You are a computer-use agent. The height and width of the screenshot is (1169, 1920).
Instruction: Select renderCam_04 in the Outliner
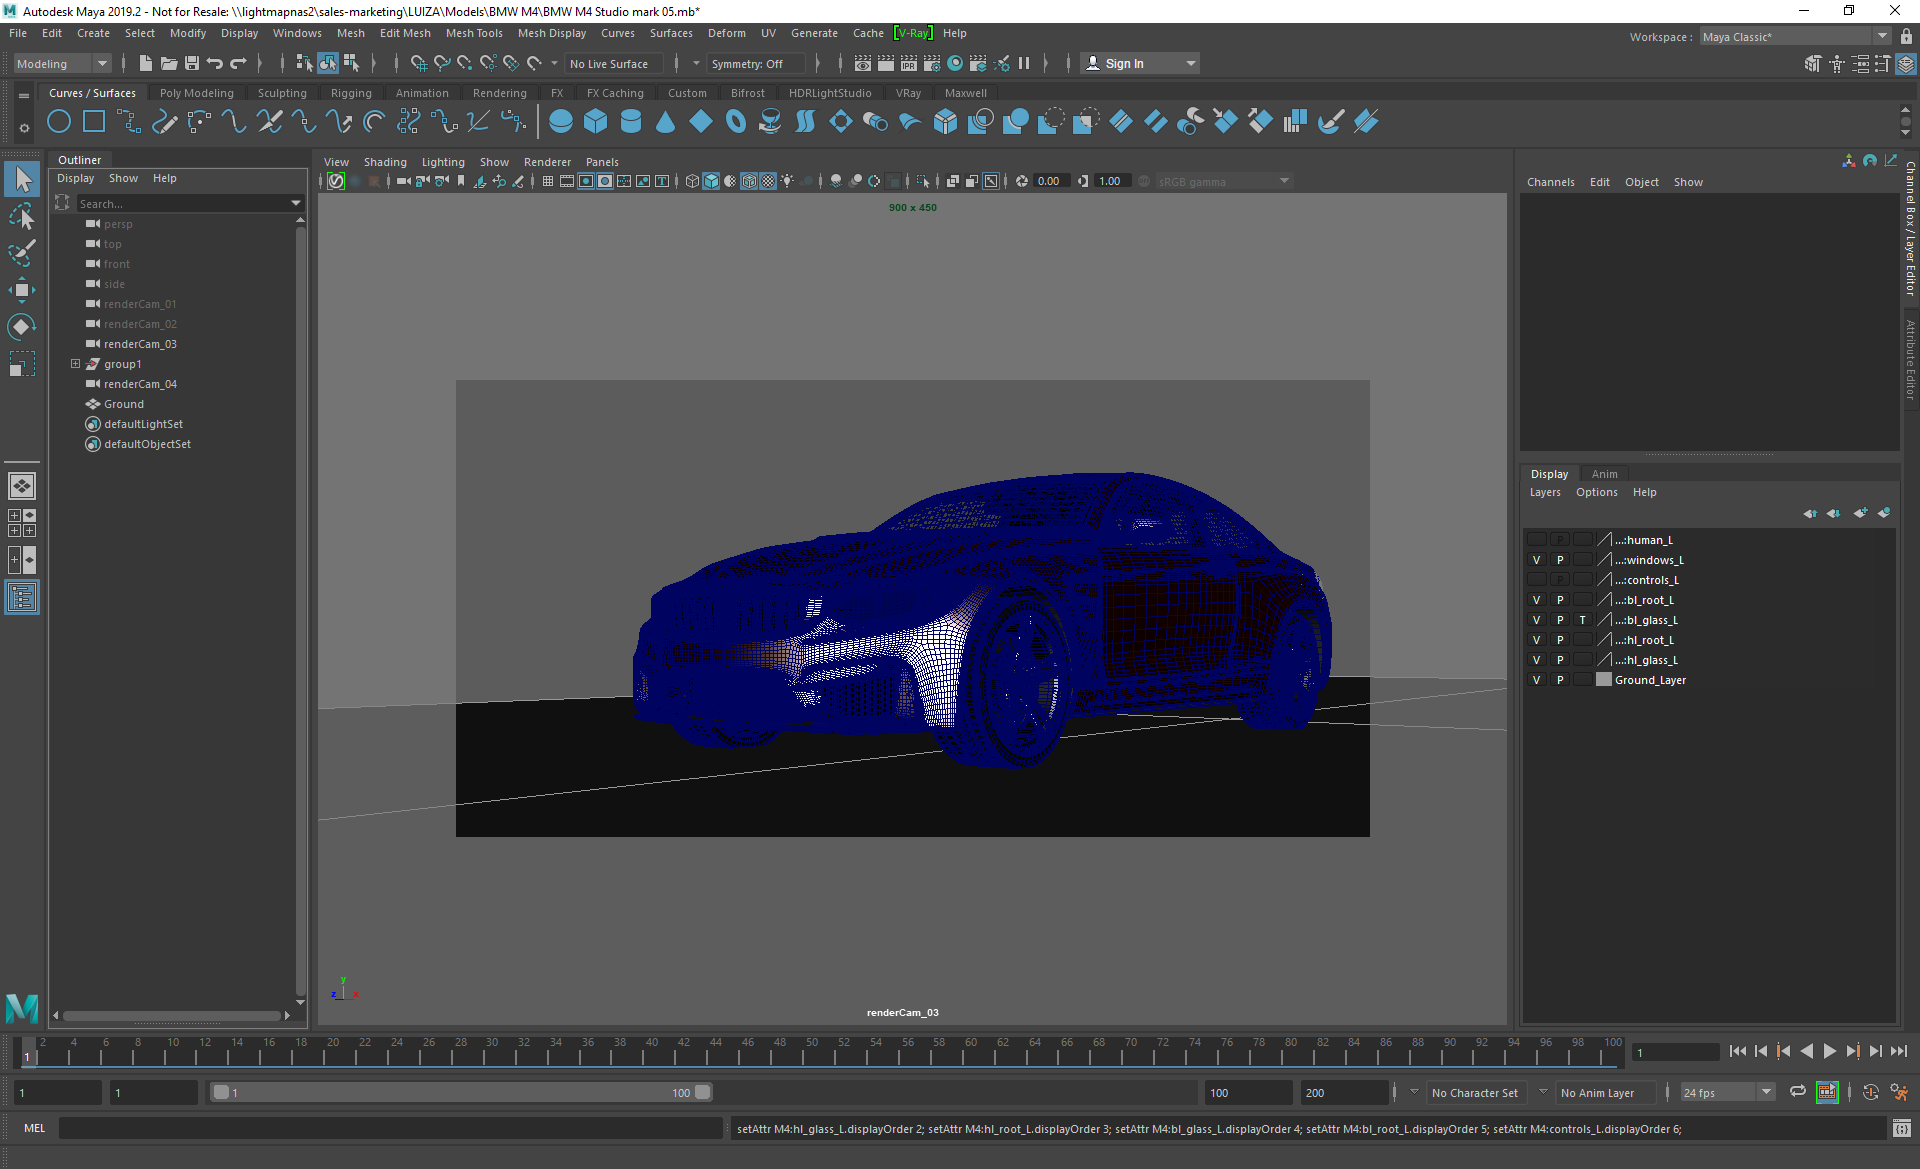click(140, 384)
